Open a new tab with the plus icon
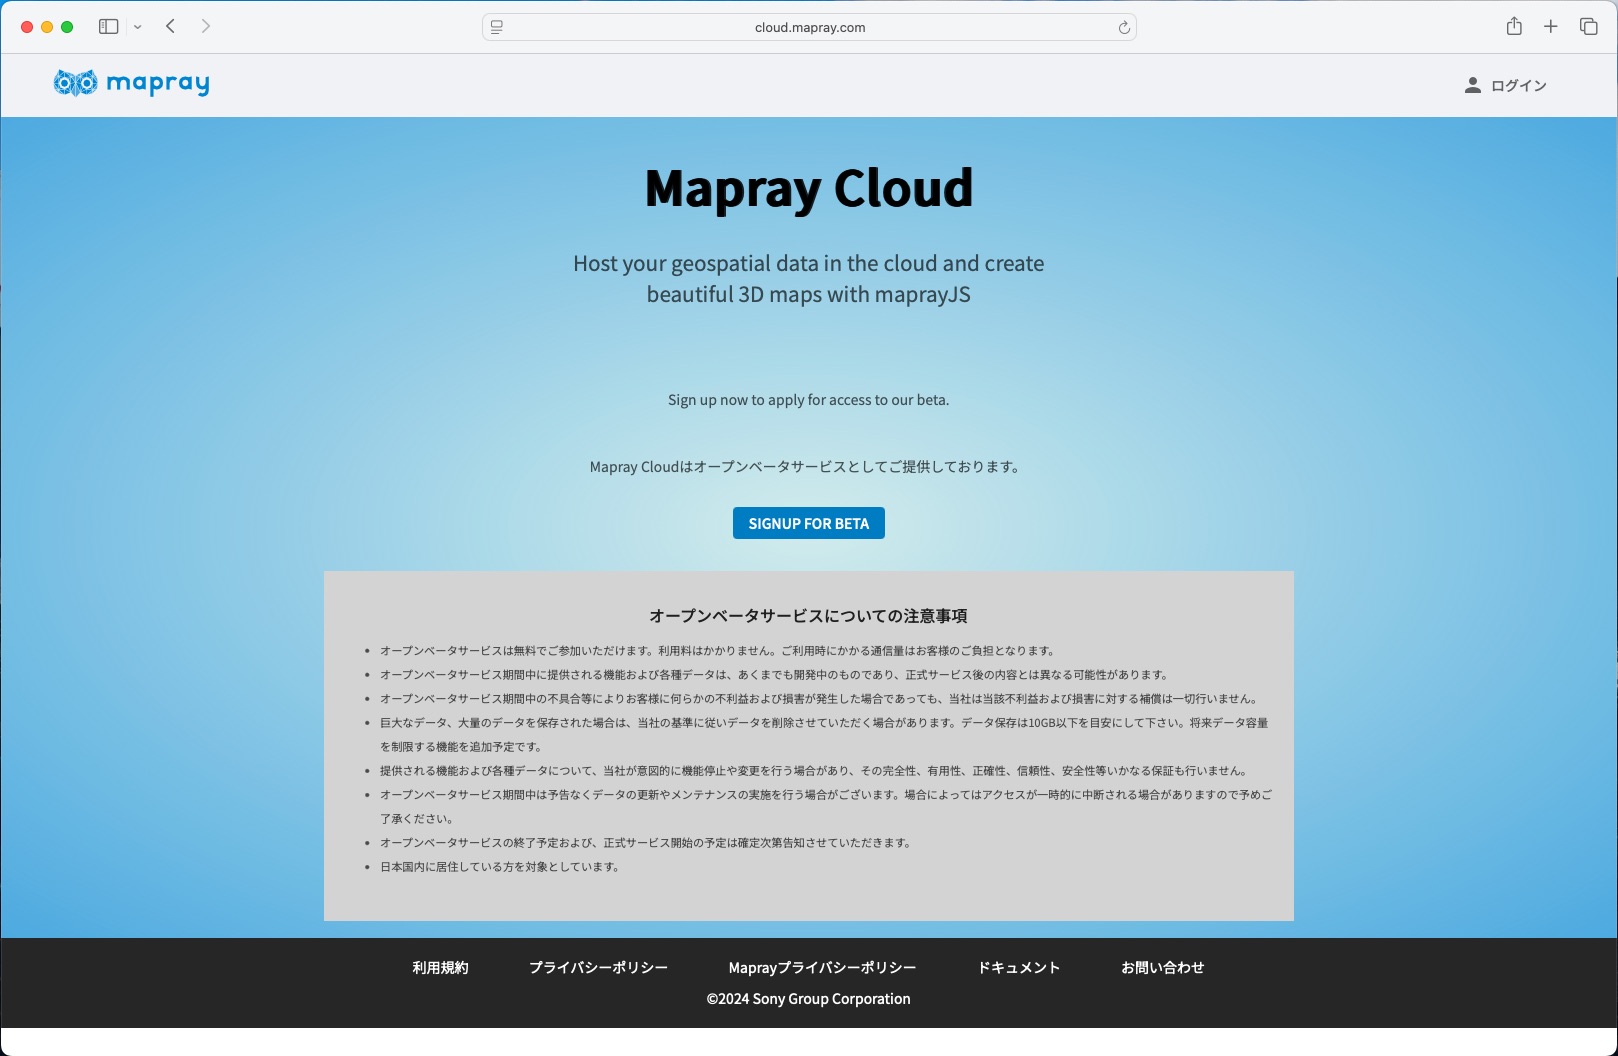 pyautogui.click(x=1550, y=27)
